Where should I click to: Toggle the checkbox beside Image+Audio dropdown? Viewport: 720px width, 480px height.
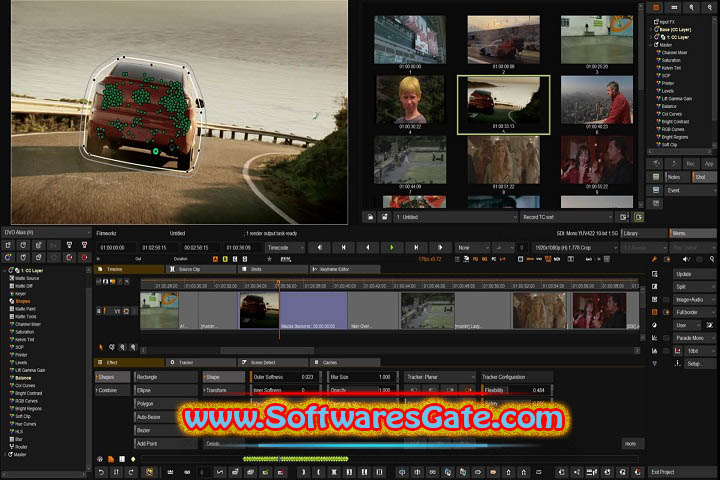[666, 299]
